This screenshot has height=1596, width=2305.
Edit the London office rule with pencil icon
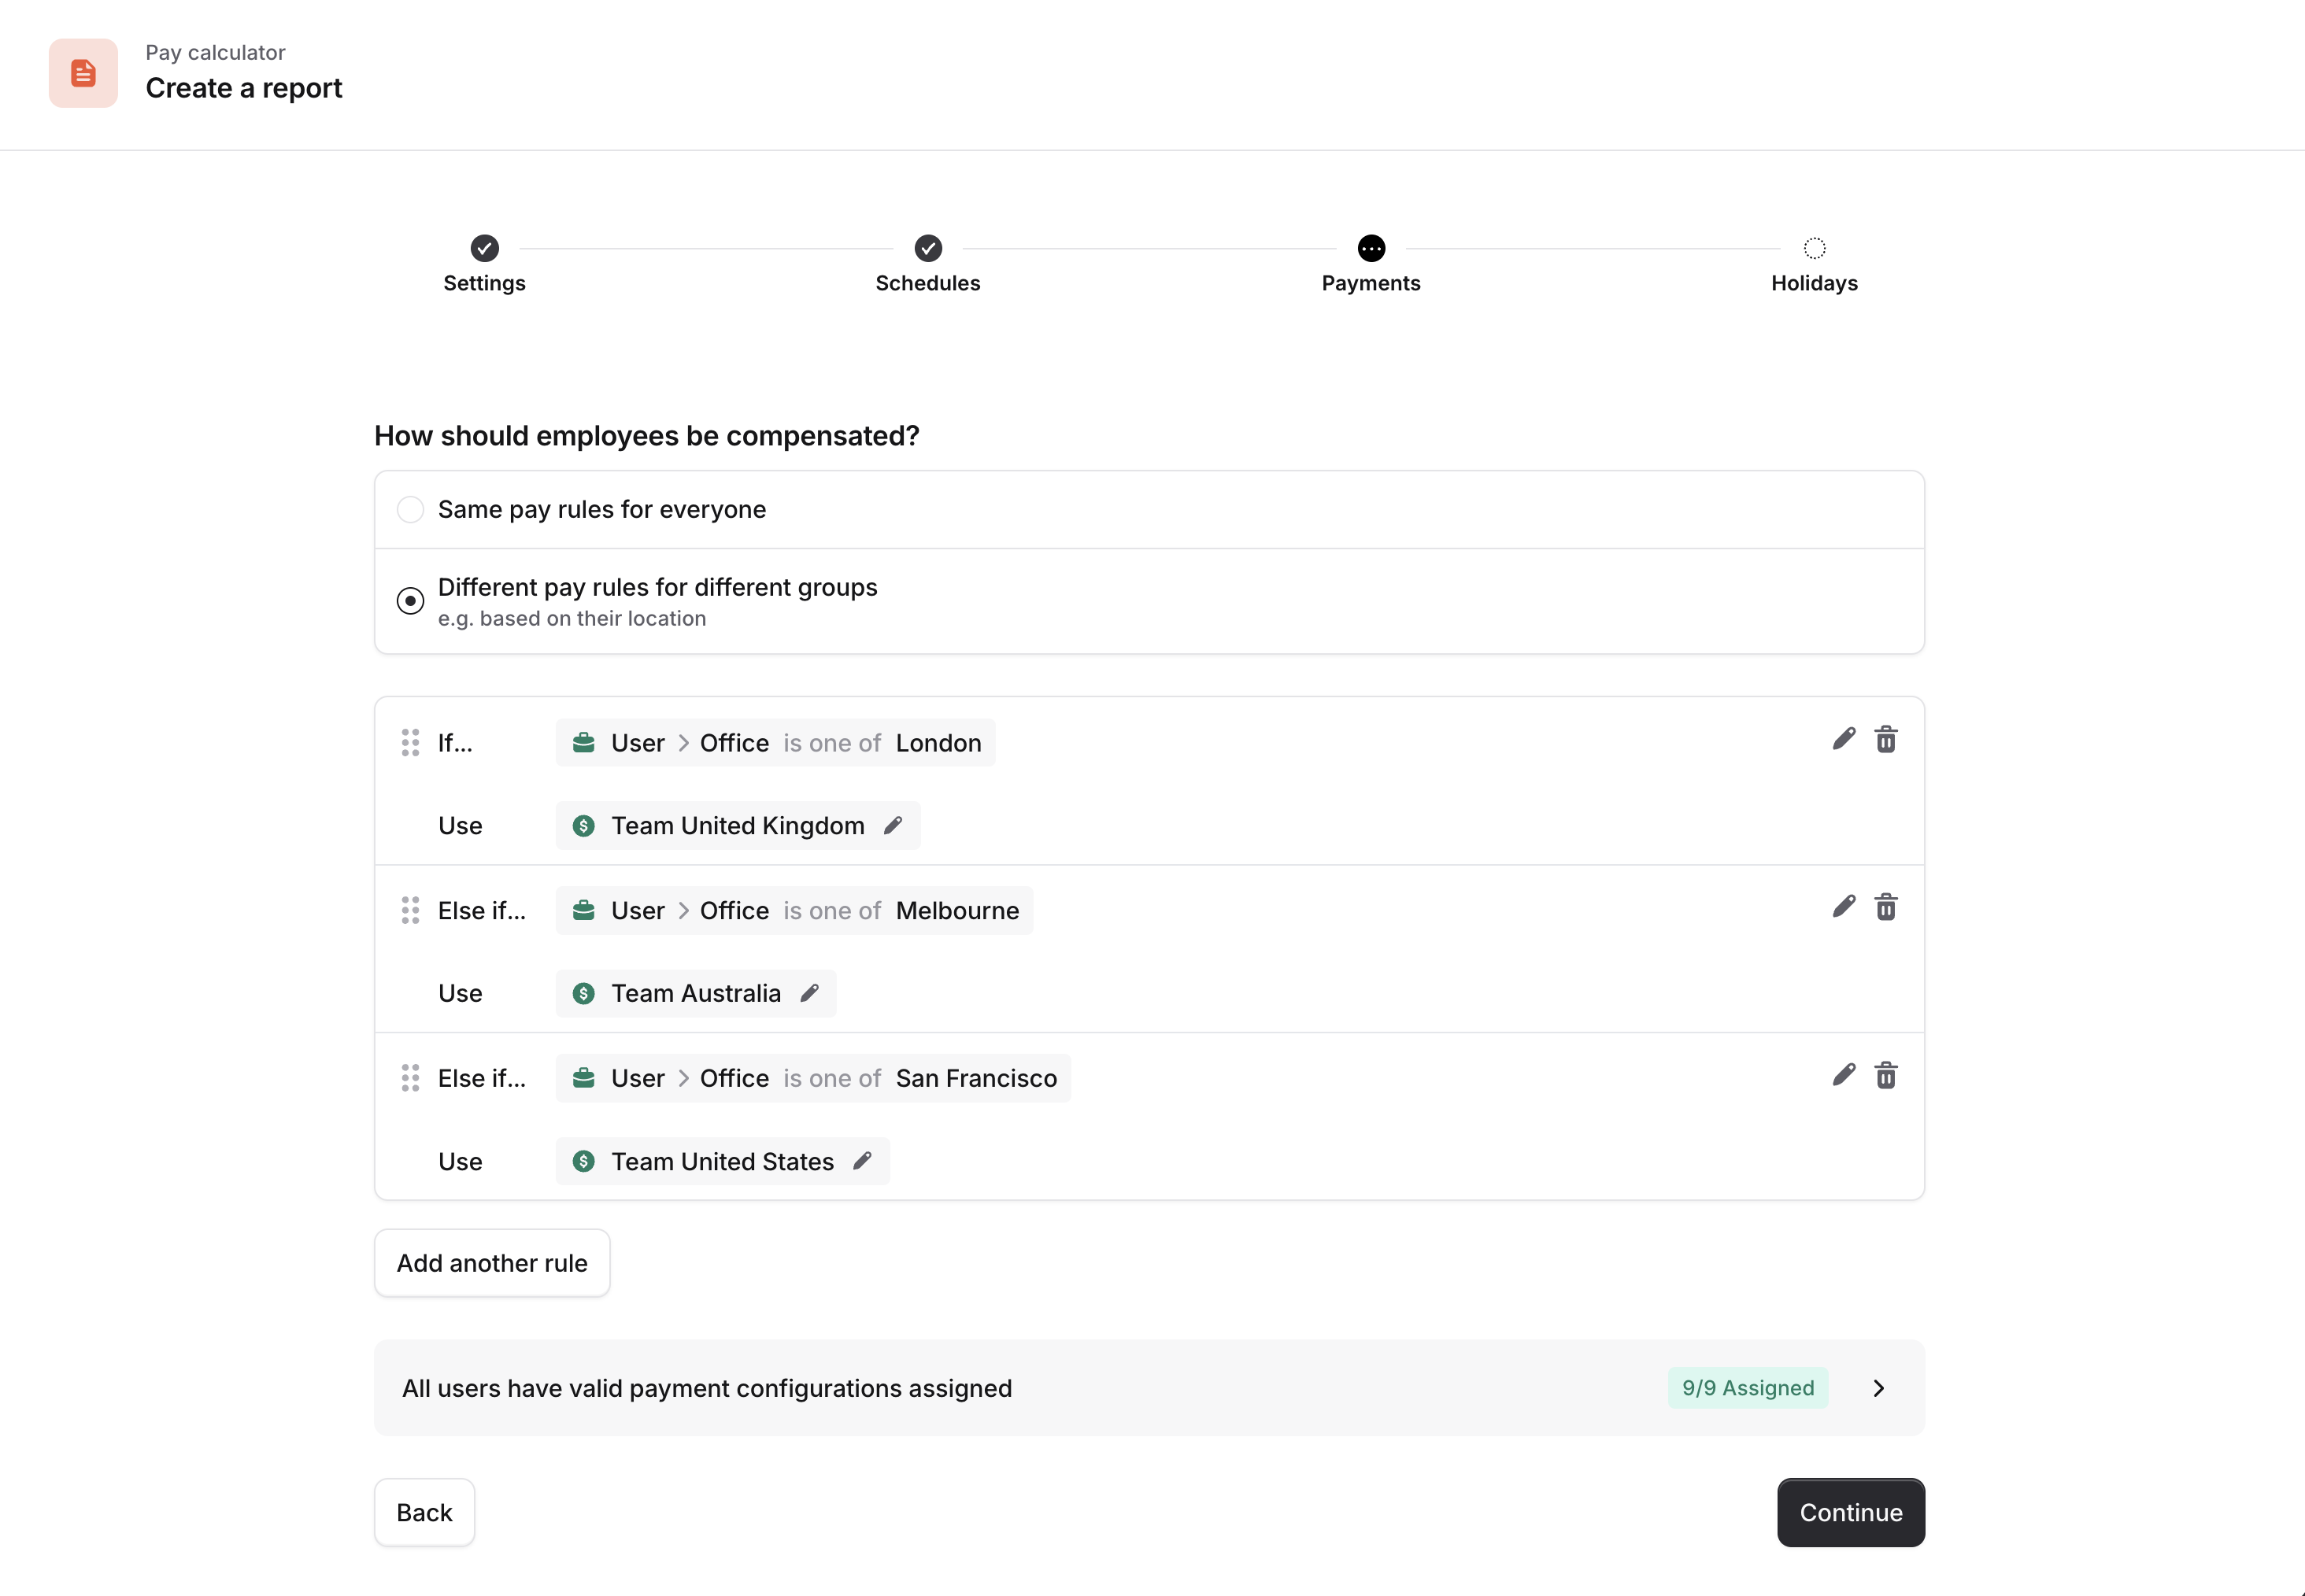tap(1844, 740)
